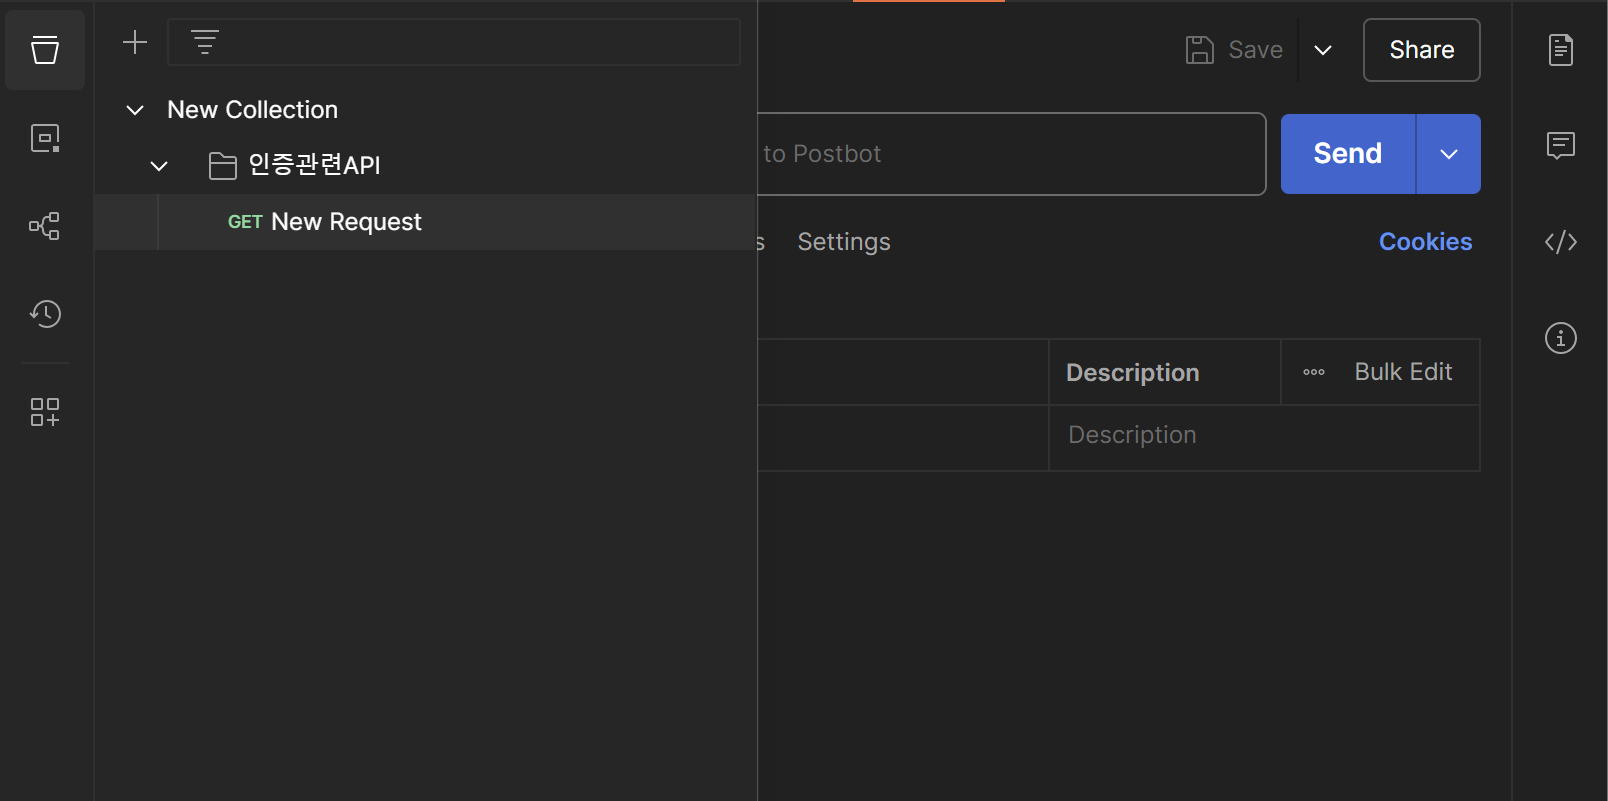Open the Documentation icon in right sidebar
Screen dimensions: 1608x801
(1561, 50)
